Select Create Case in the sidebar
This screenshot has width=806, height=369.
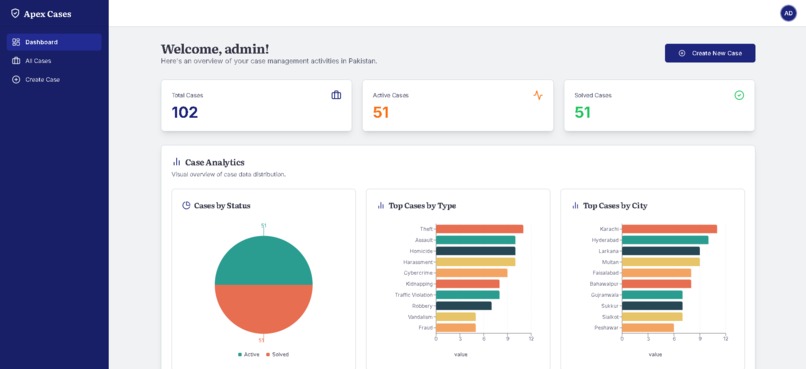(54, 80)
